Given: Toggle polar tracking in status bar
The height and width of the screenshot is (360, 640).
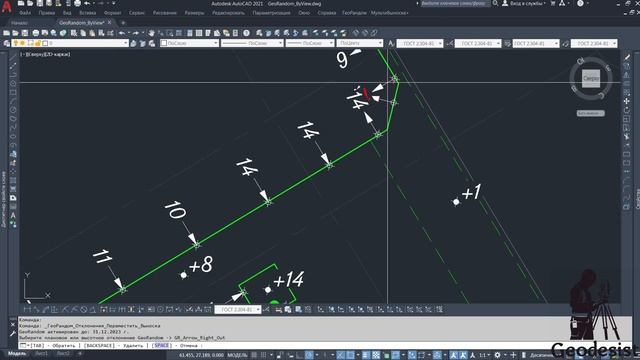Looking at the screenshot, I should pyautogui.click(x=309, y=355).
